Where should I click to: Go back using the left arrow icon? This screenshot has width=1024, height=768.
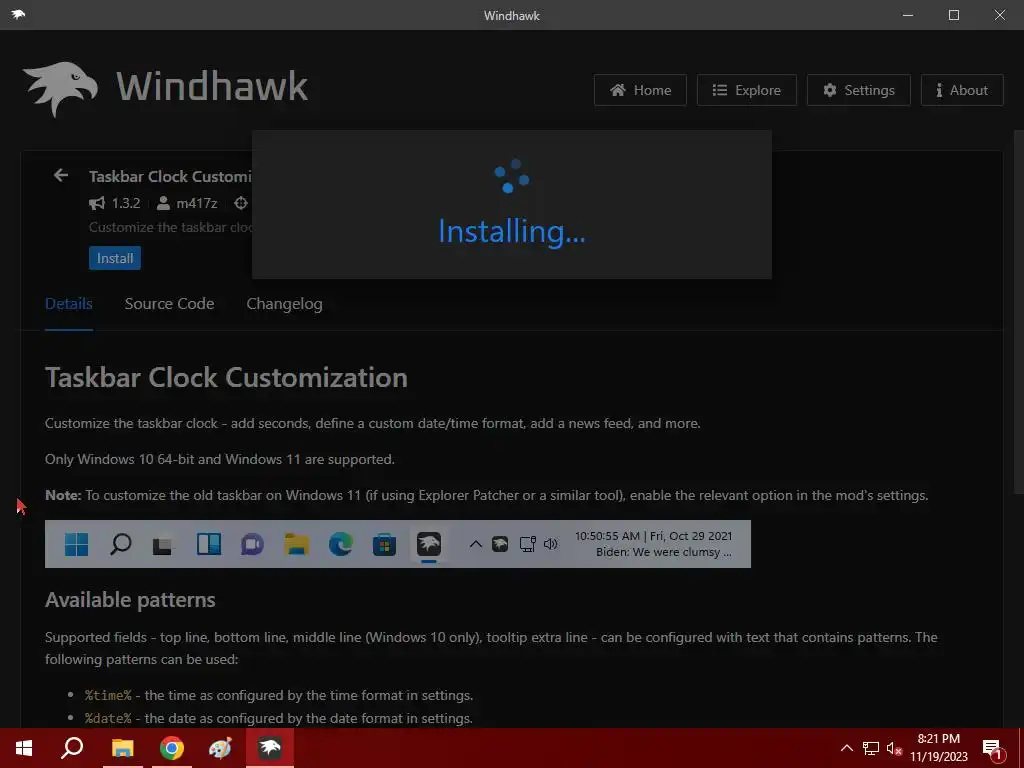(61, 175)
